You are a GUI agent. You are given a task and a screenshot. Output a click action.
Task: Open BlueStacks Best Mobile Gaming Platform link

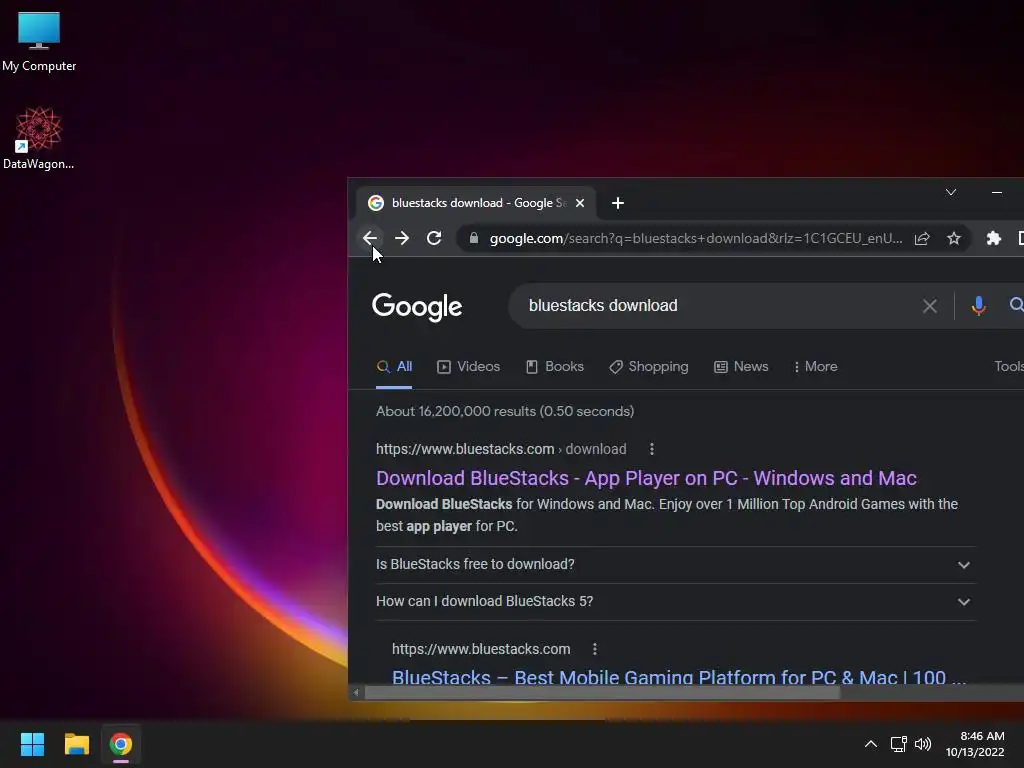(x=679, y=677)
